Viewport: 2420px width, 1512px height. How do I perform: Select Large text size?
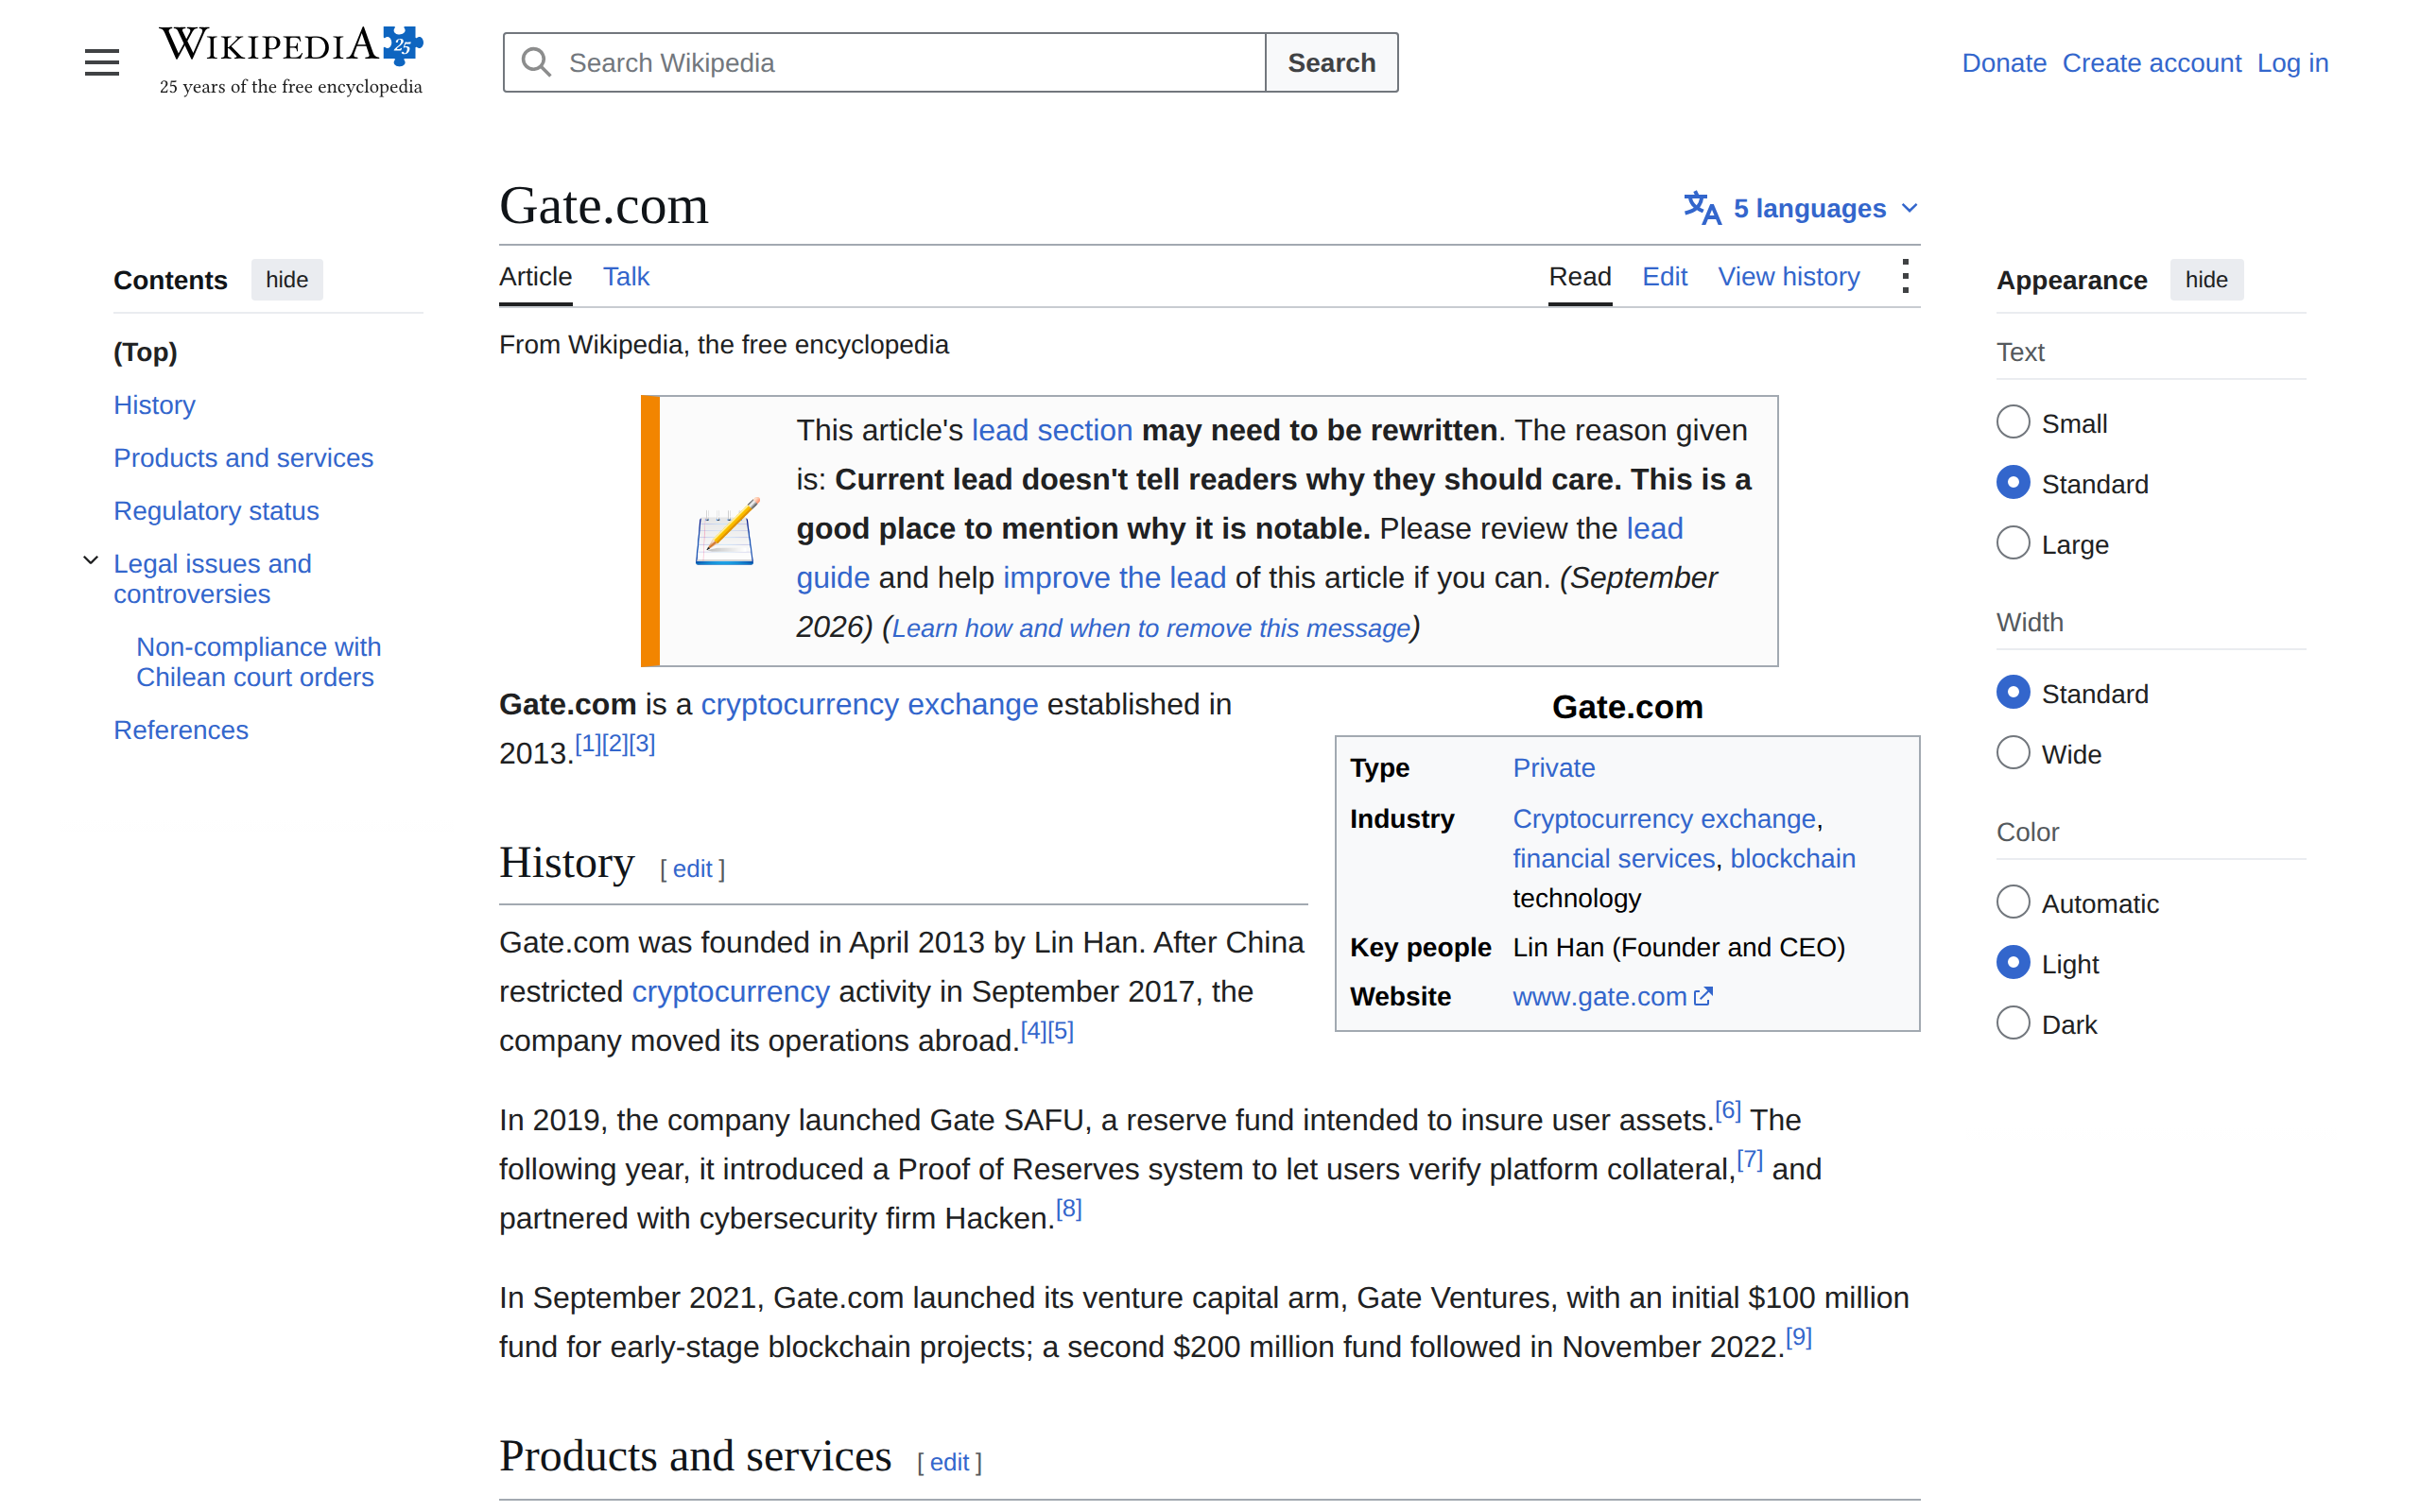(2012, 543)
